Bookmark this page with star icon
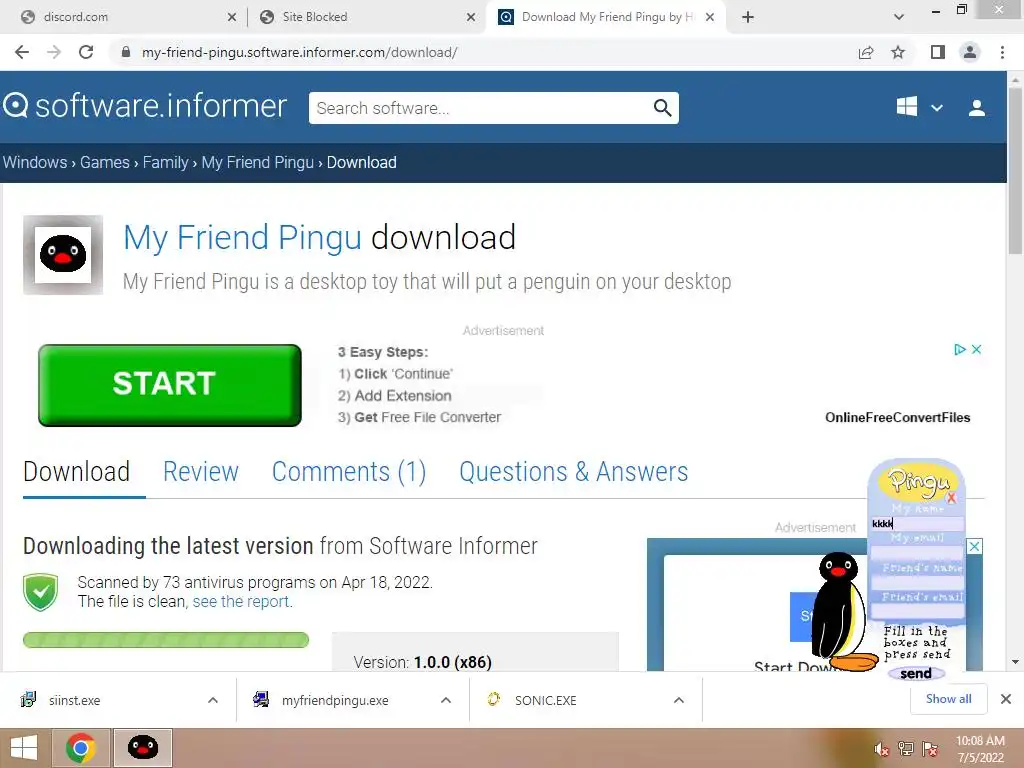This screenshot has width=1024, height=768. [898, 52]
